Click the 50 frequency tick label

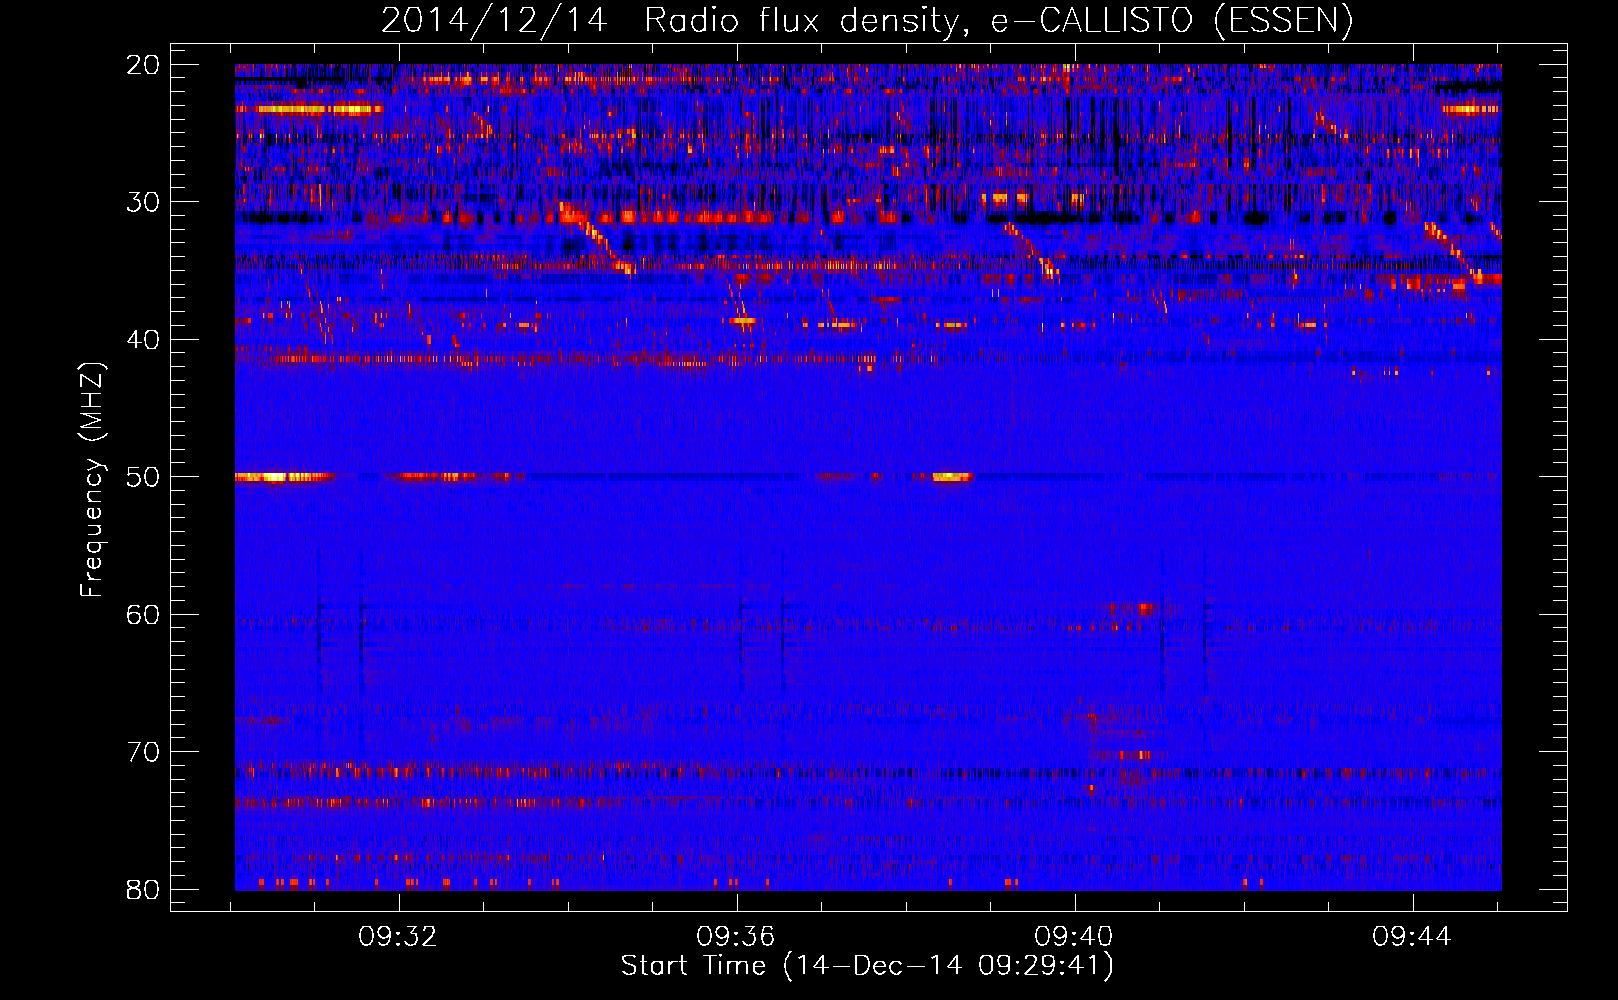click(143, 477)
